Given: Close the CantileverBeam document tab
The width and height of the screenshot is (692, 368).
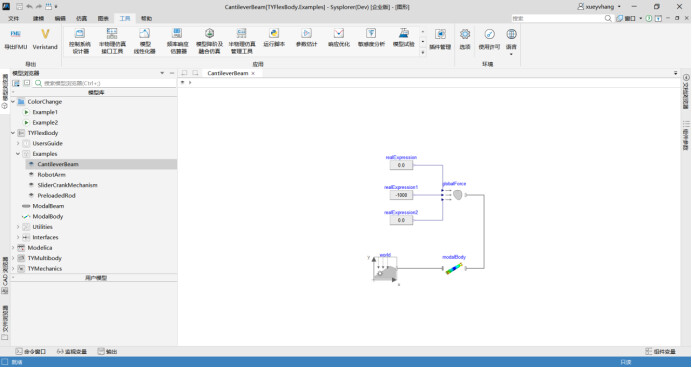Looking at the screenshot, I should tap(253, 74).
